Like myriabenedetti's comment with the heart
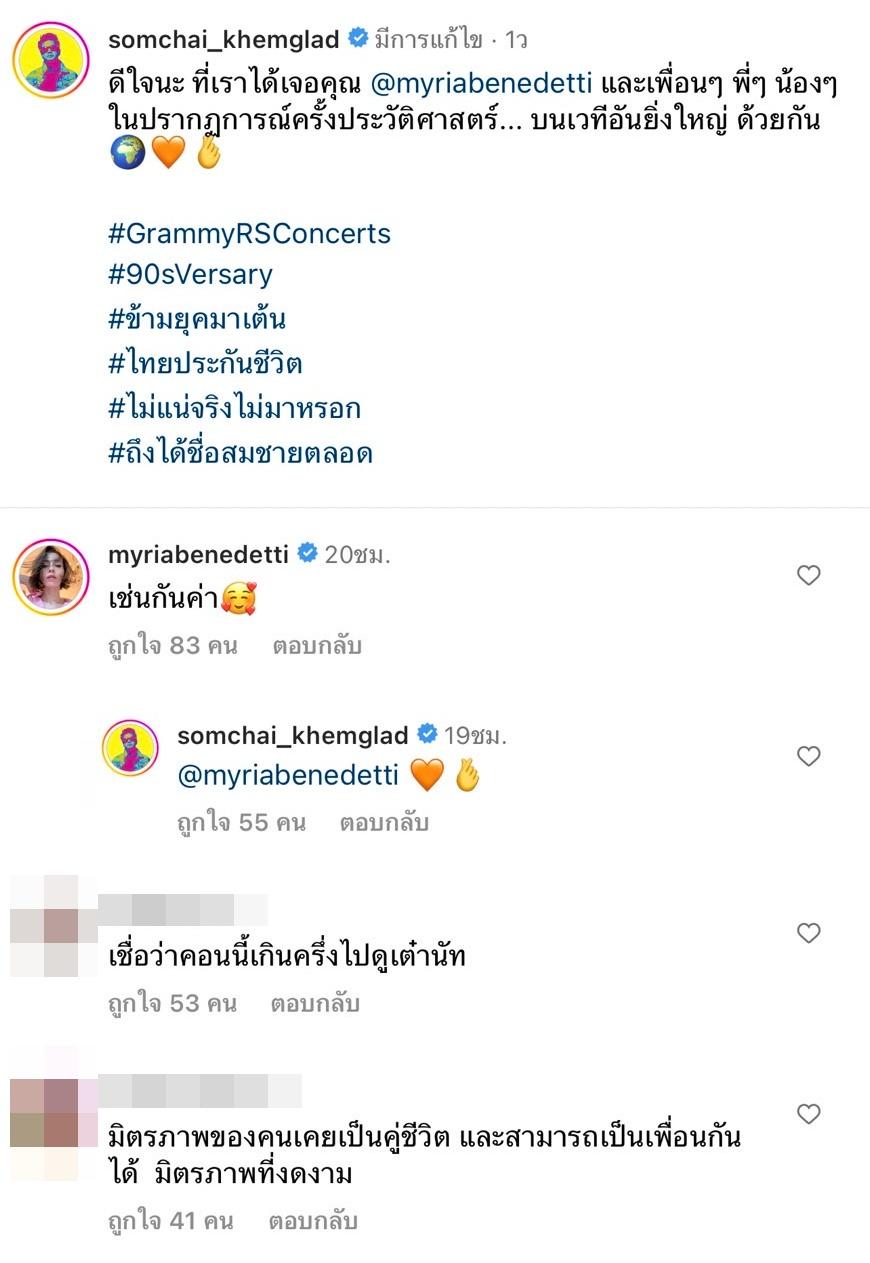This screenshot has width=870, height=1263. pyautogui.click(x=808, y=575)
